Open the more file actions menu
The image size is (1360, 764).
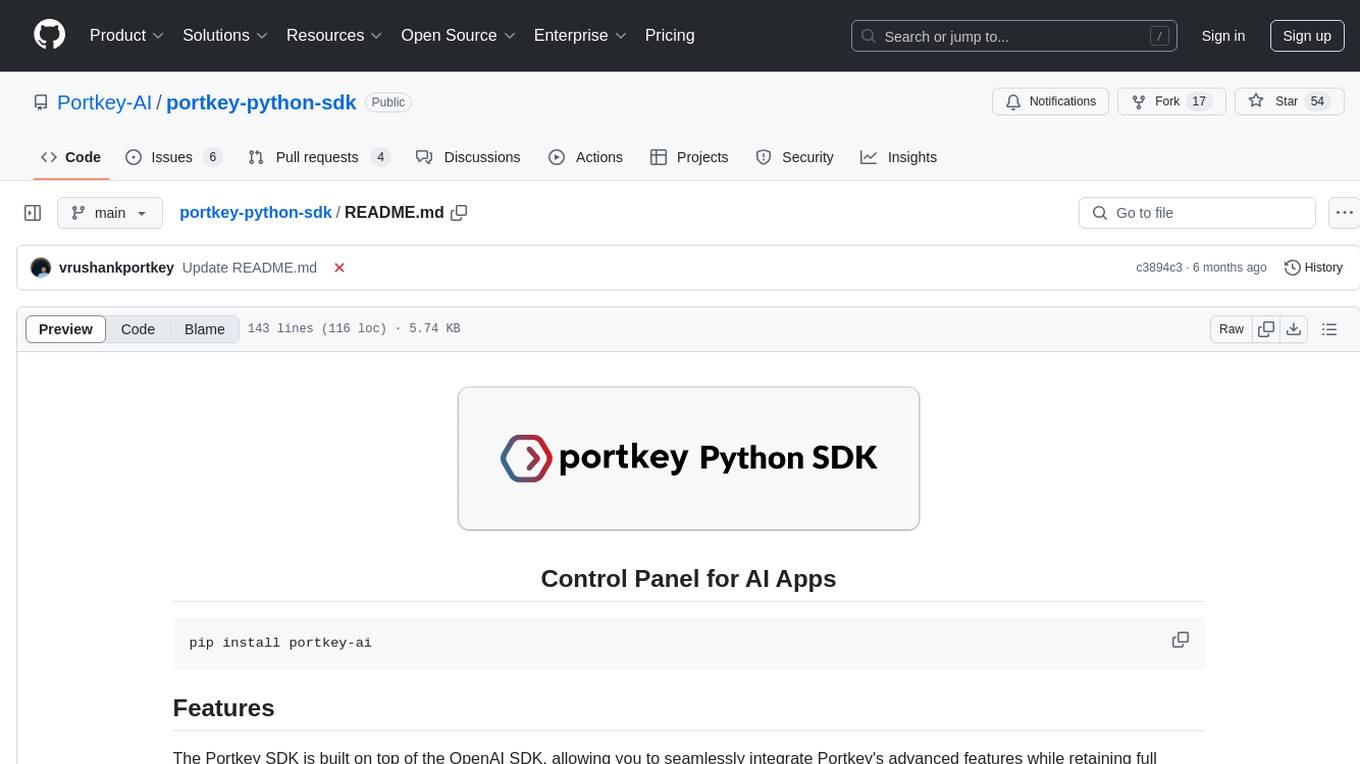click(x=1344, y=213)
